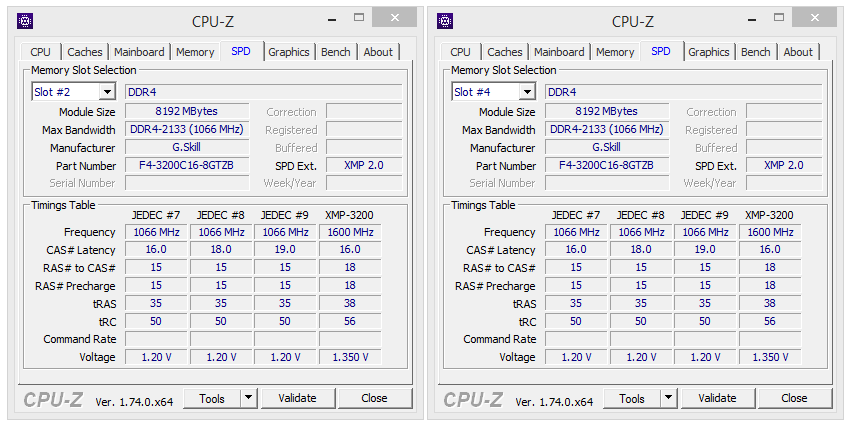Click JEDEC #7 voltage 1.20 V in right window
Image resolution: width=849 pixels, height=423 pixels.
[576, 357]
